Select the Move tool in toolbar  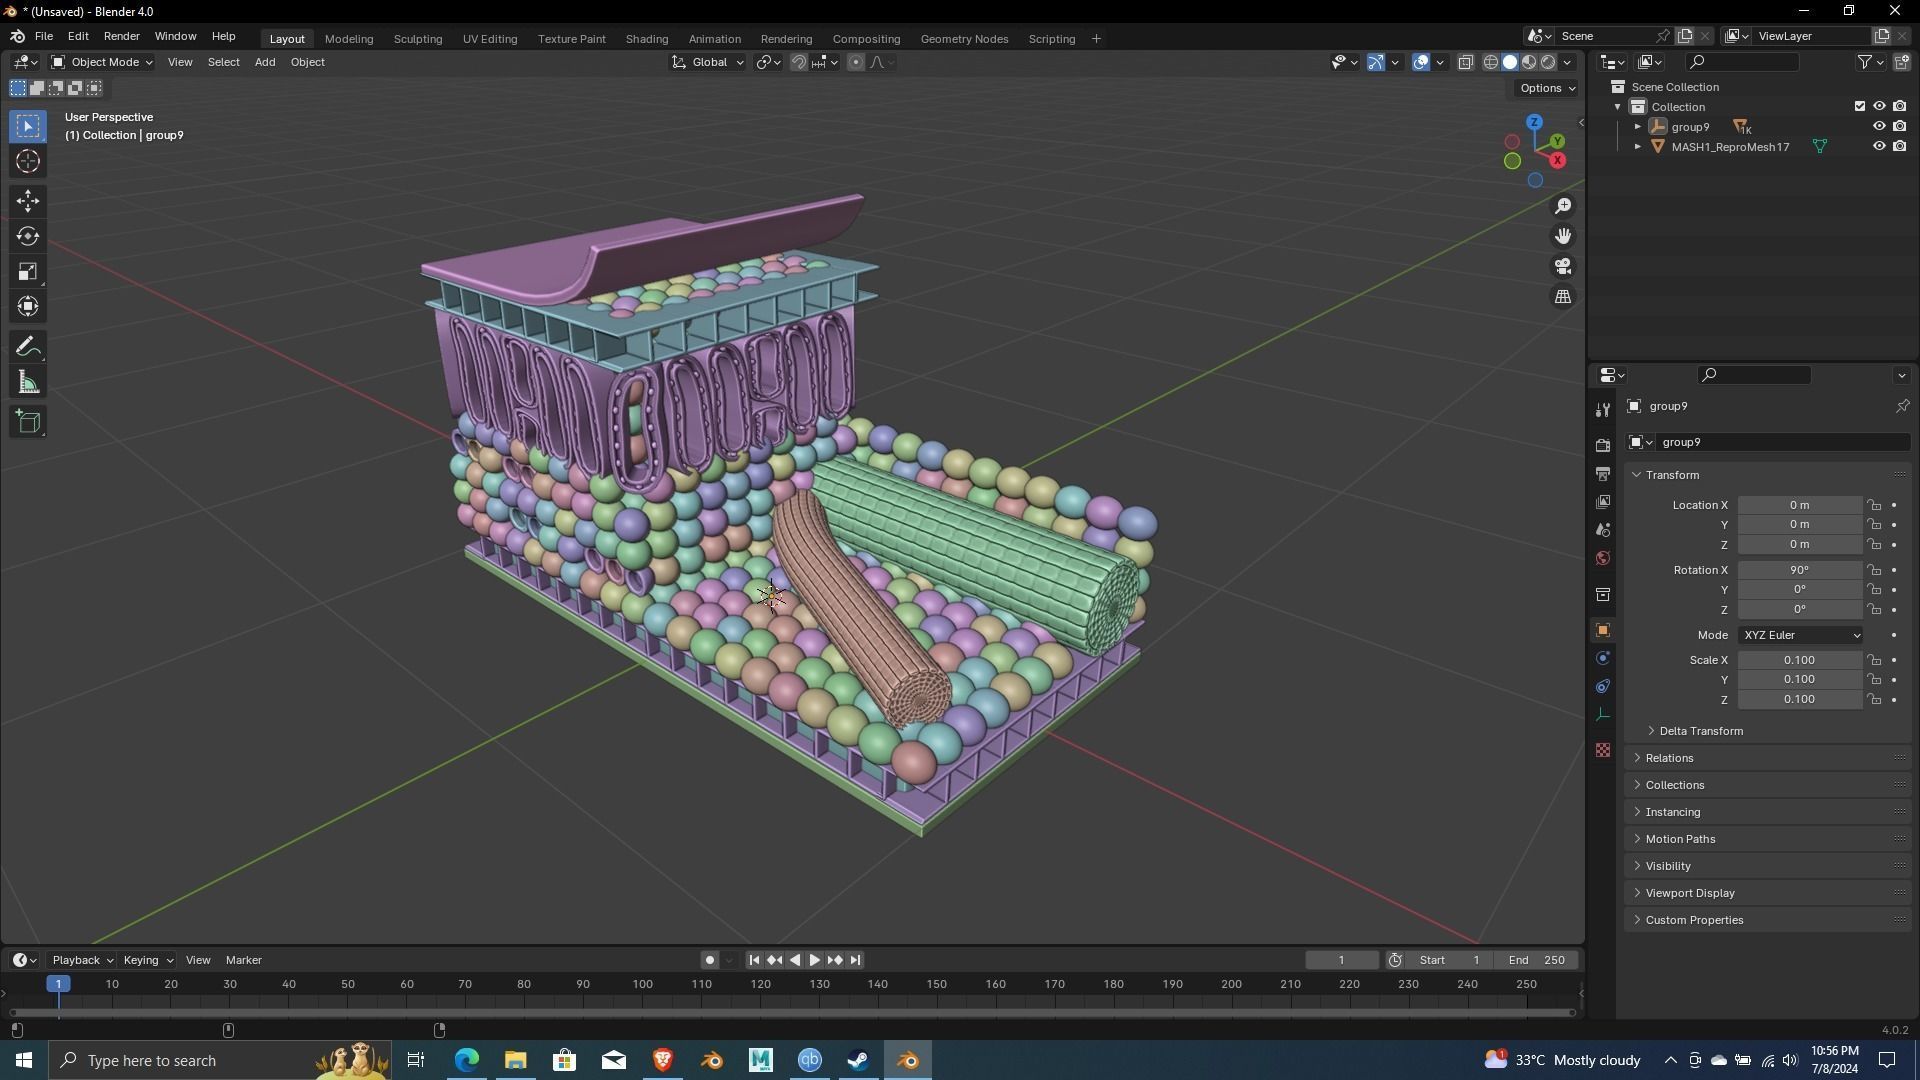(28, 201)
